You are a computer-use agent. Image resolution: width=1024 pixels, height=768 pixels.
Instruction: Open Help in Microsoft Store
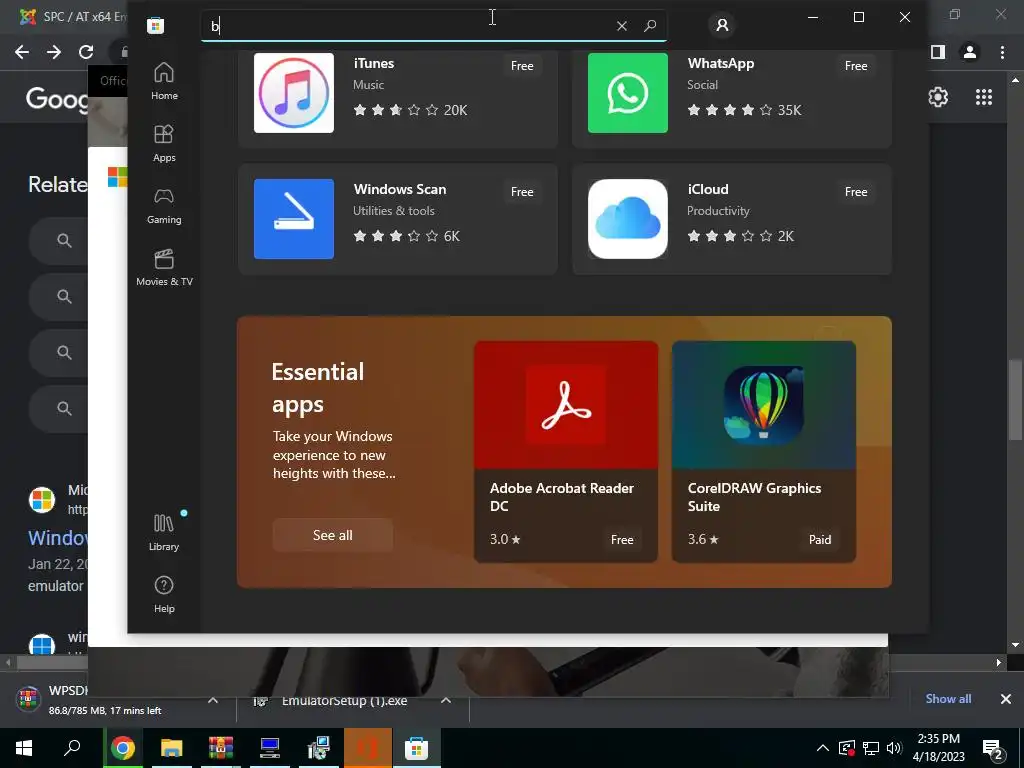point(164,594)
